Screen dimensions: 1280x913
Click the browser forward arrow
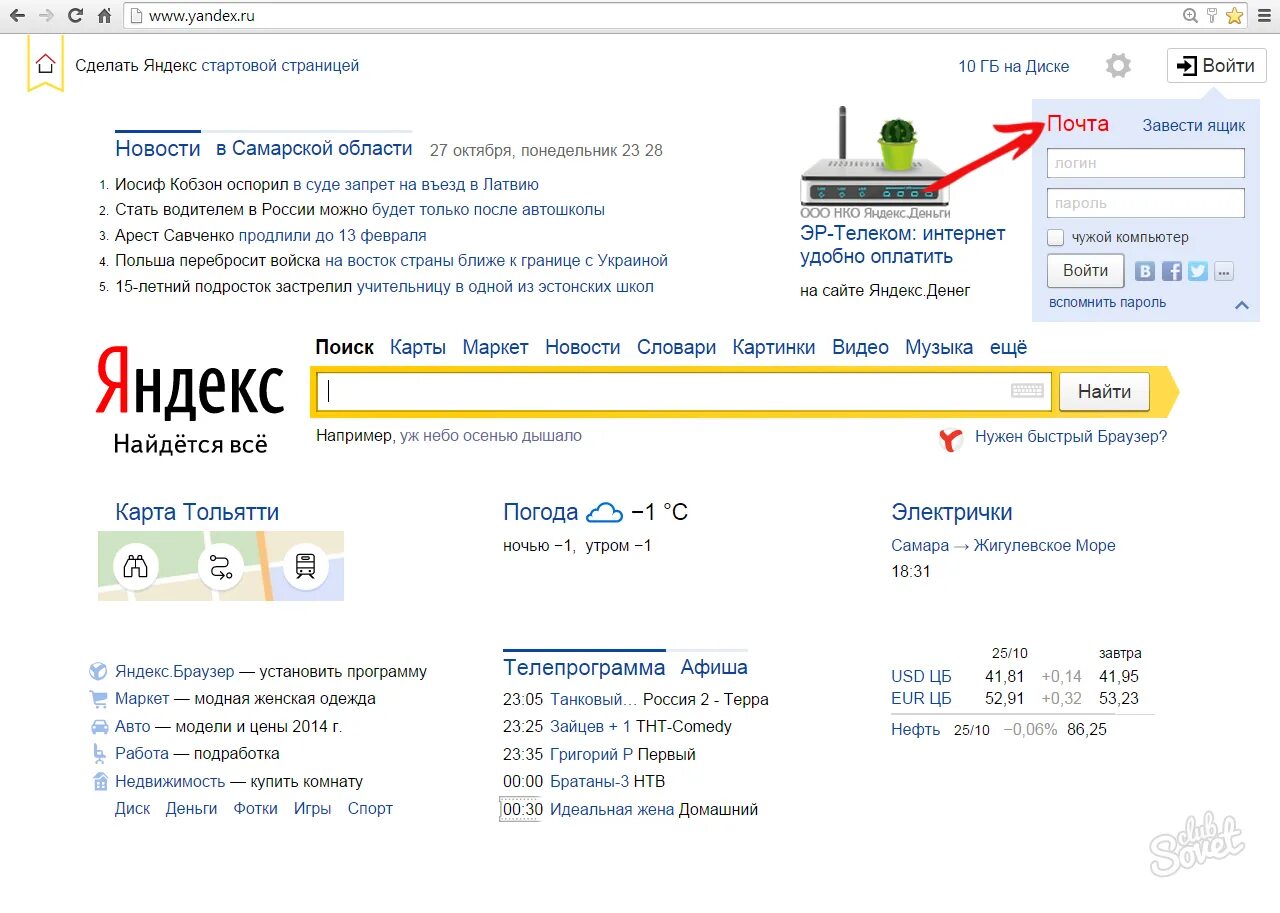pos(46,15)
